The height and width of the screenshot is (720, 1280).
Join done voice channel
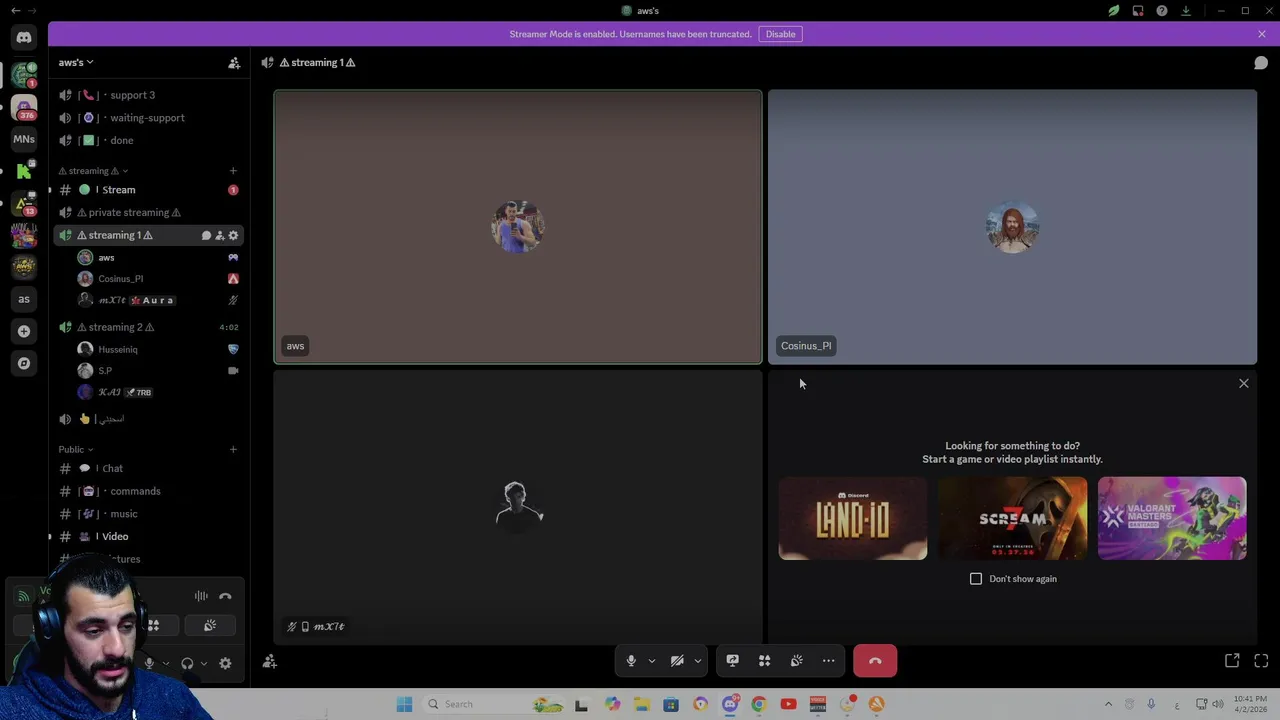pos(149,140)
